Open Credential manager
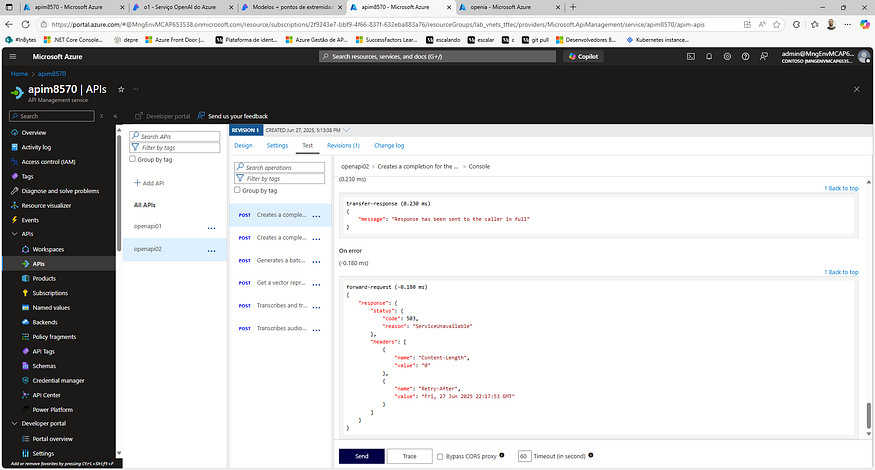This screenshot has width=875, height=470. point(59,380)
